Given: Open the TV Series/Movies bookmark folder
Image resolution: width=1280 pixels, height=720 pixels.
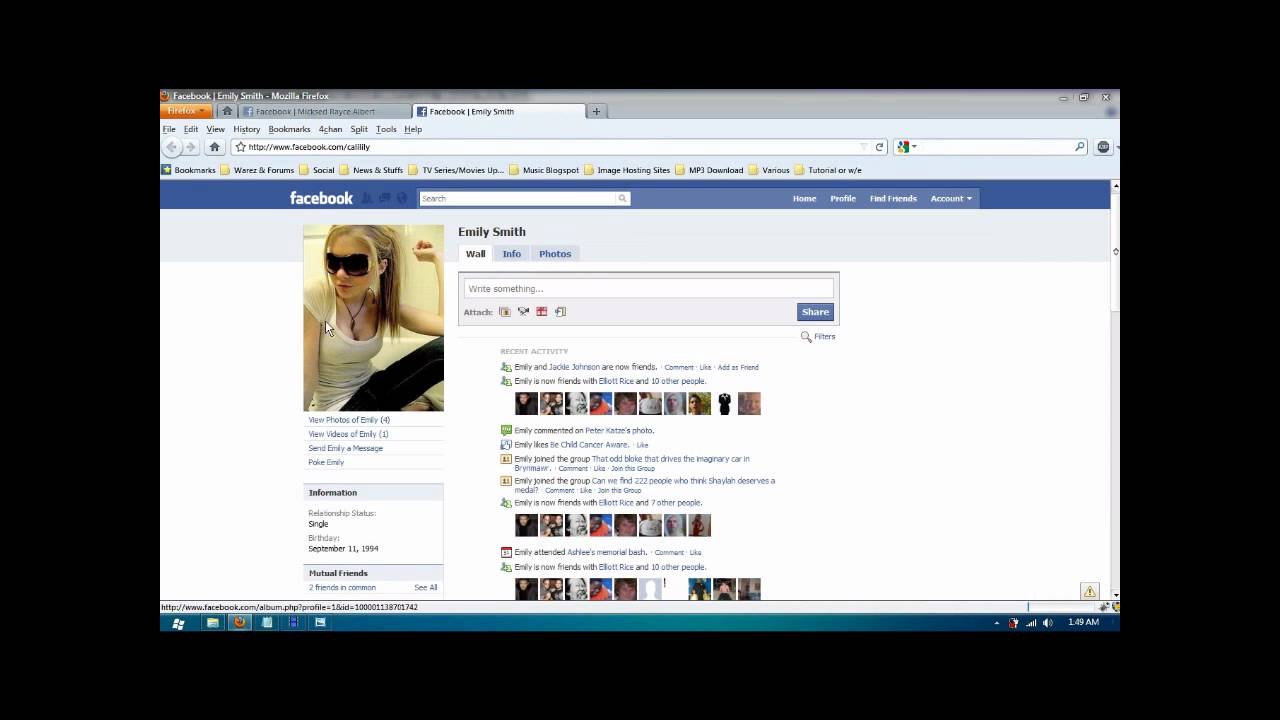Looking at the screenshot, I should [456, 170].
